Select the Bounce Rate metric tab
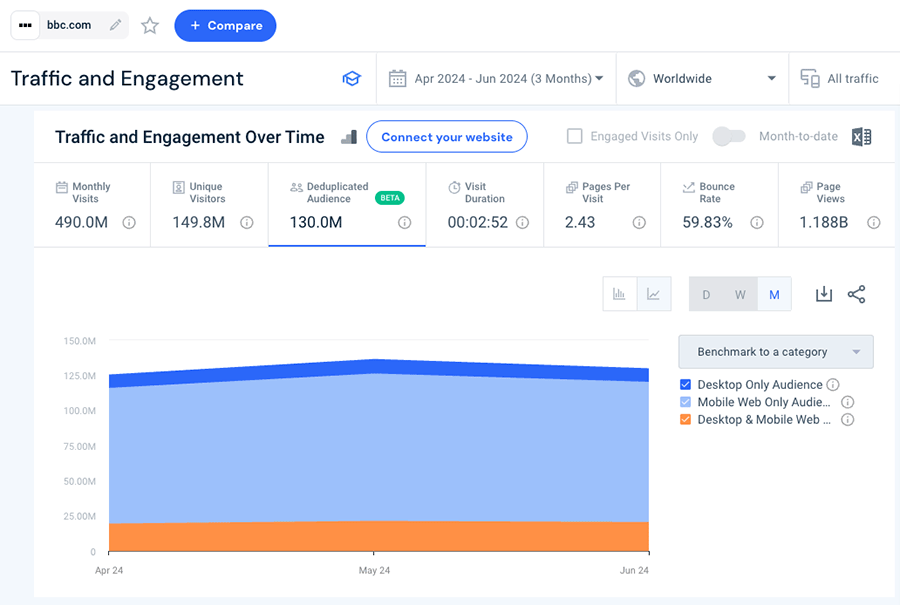This screenshot has width=900, height=605. pos(720,205)
